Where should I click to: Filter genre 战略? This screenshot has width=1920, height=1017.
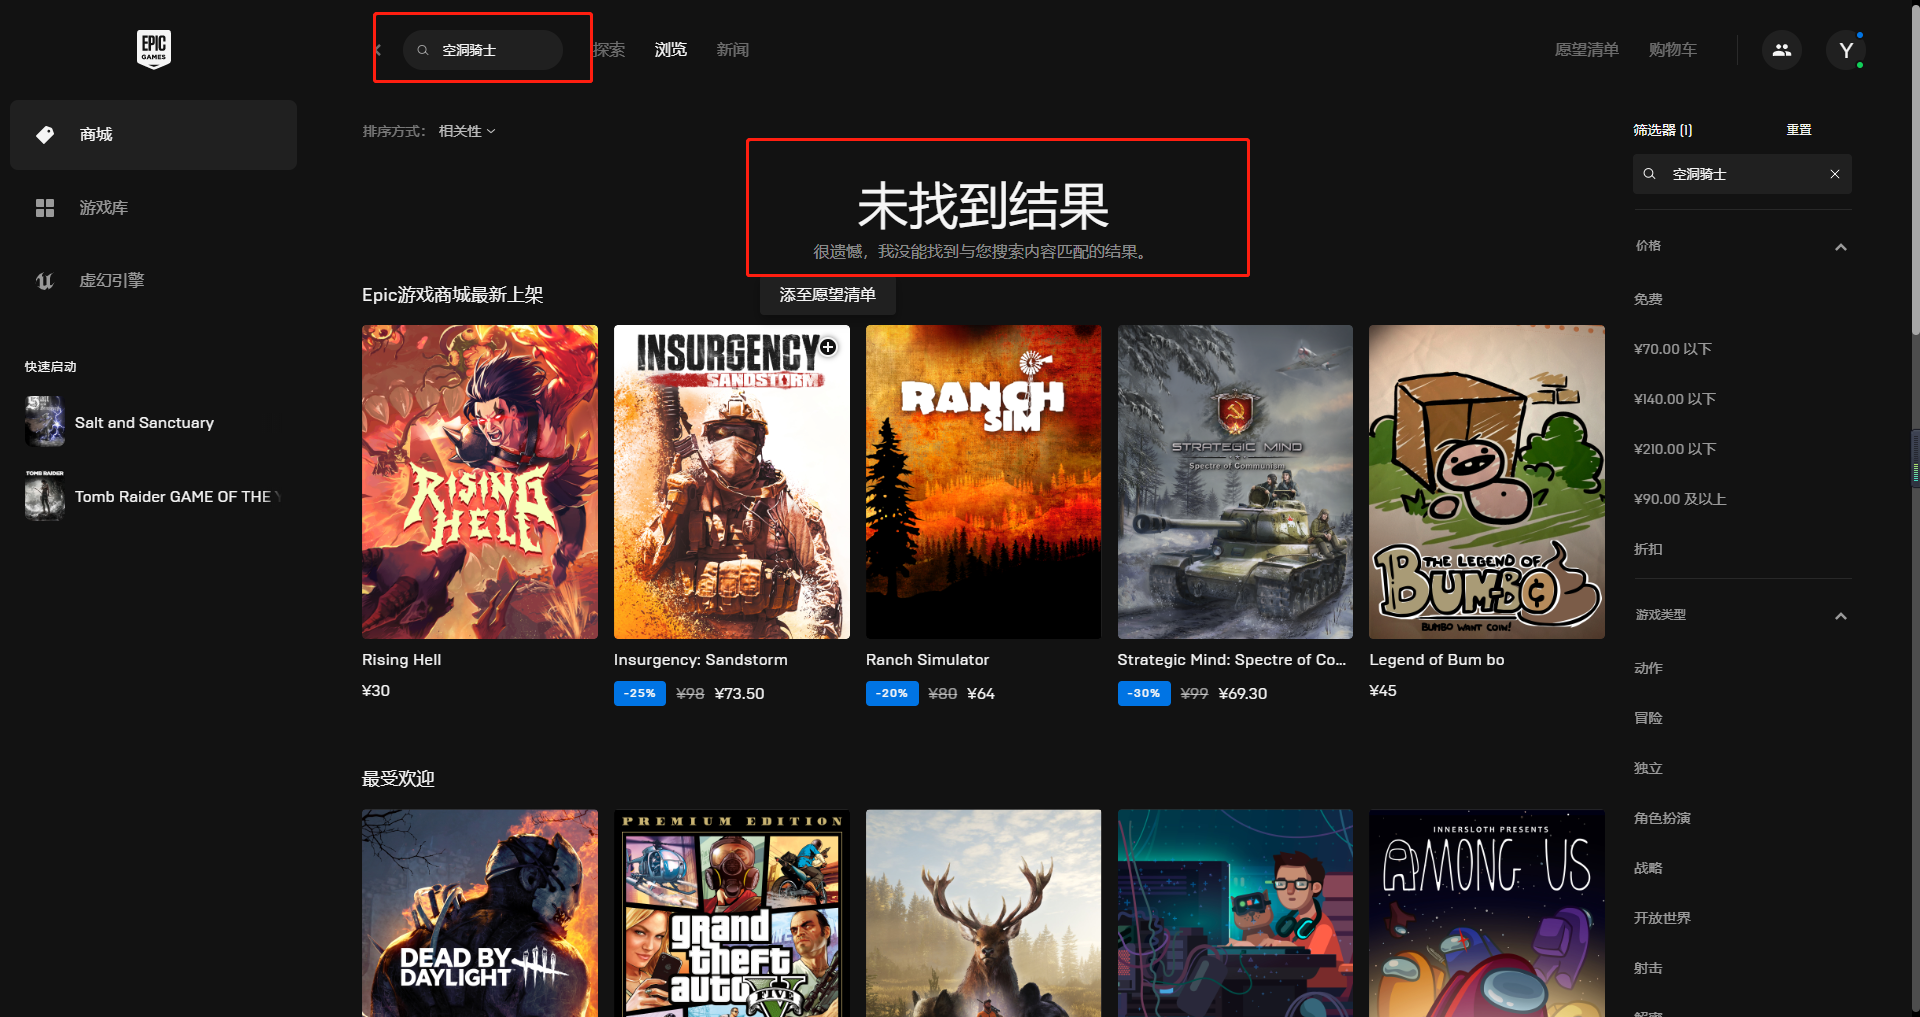[1648, 868]
